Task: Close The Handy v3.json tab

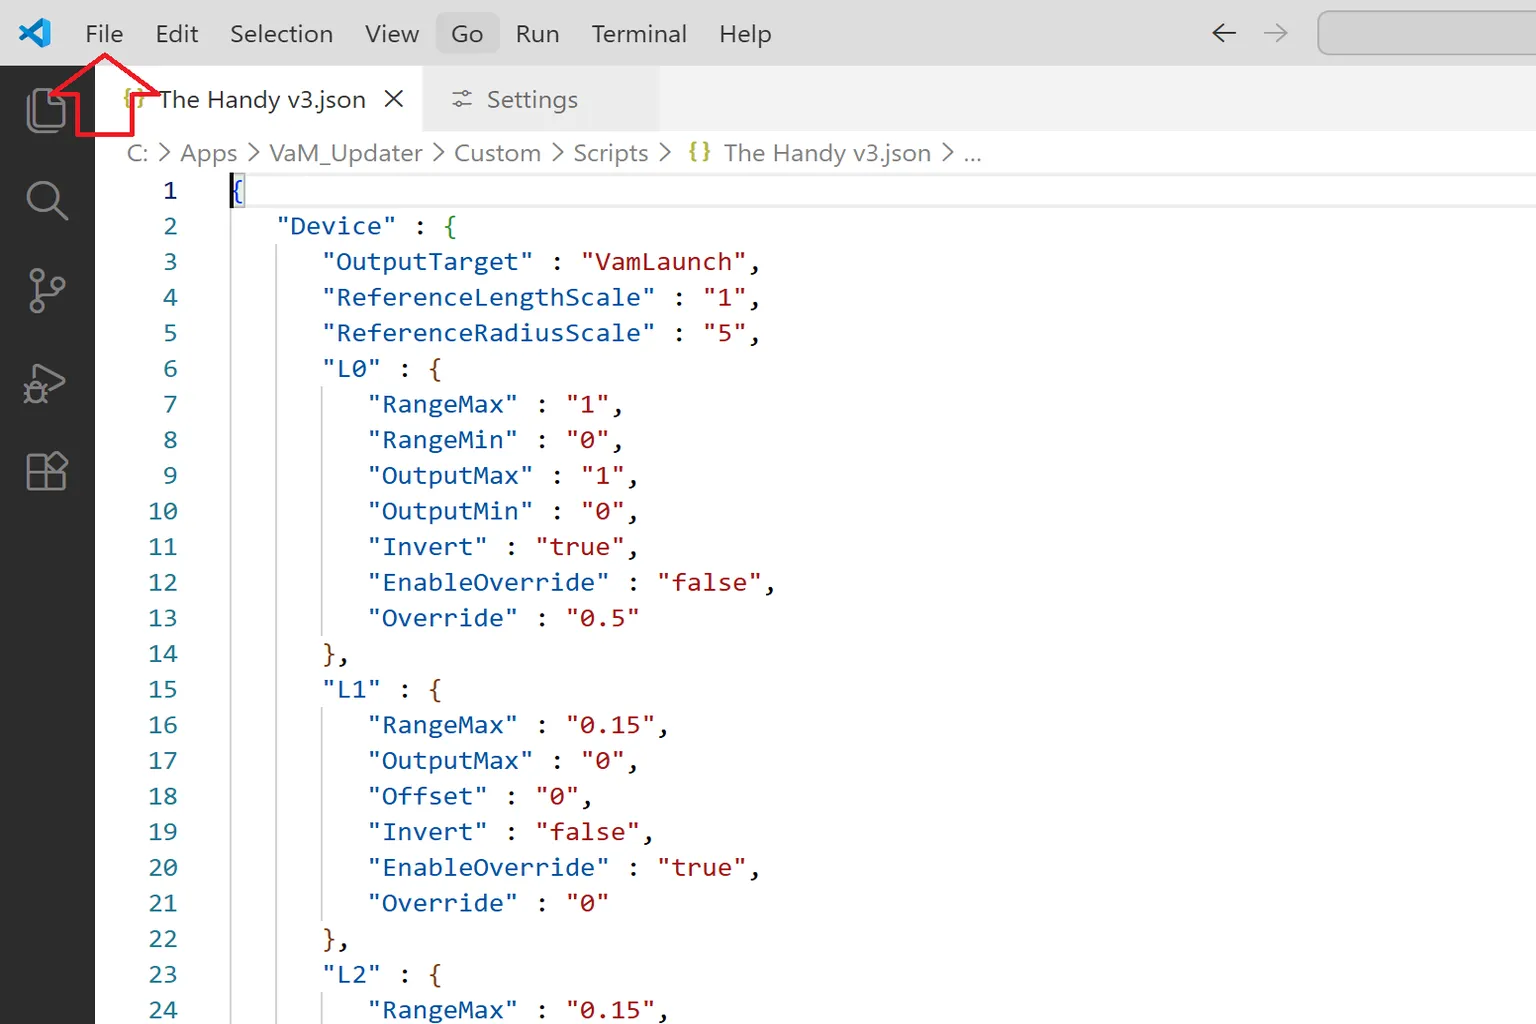Action: [394, 99]
